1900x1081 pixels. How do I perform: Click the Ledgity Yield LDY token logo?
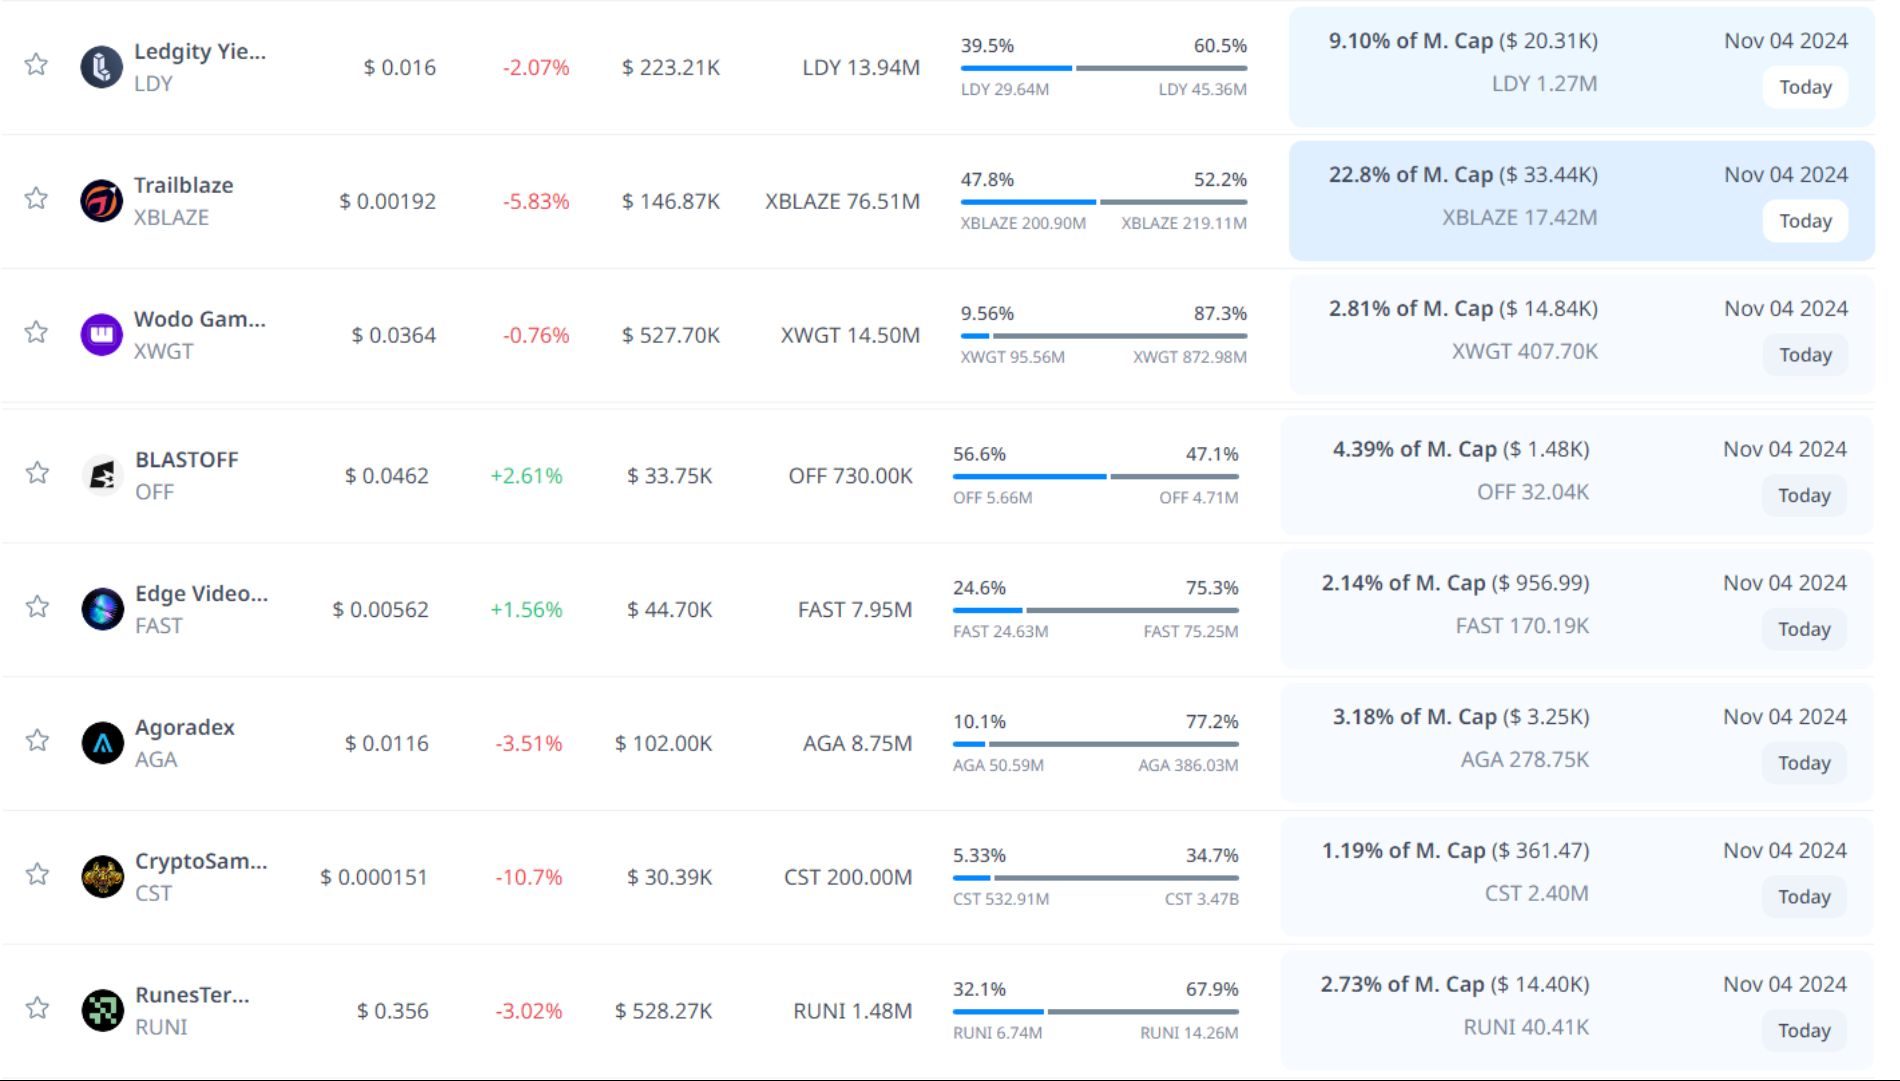(101, 67)
